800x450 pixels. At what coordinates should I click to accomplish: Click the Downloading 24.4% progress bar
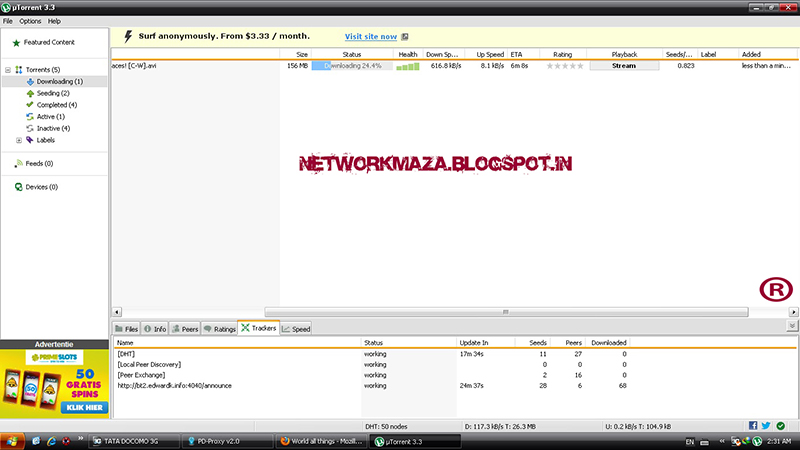point(352,66)
